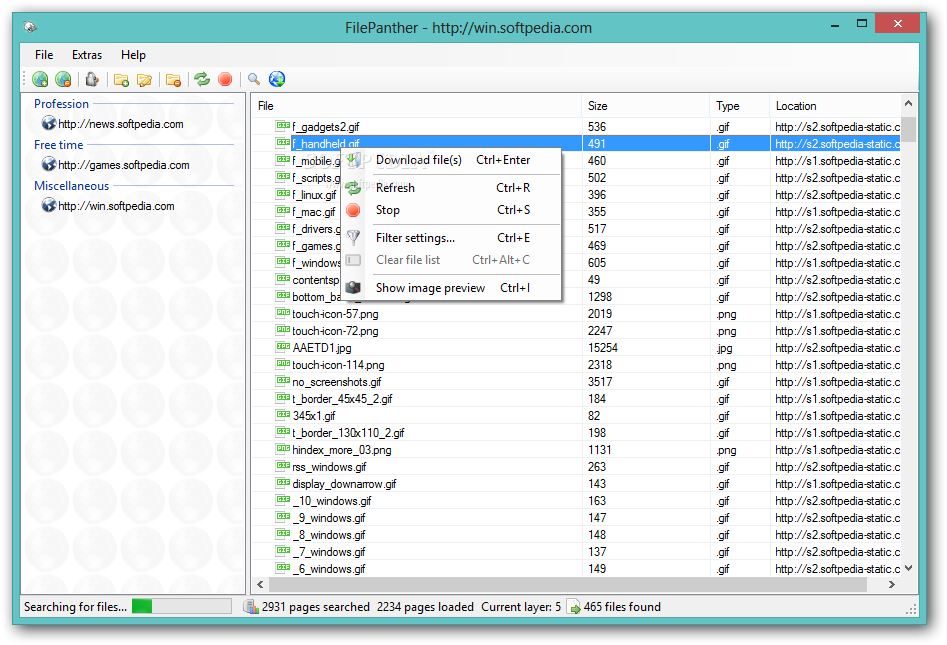Screen dimensions: 947x645
Task: Choose Download file(s) from context menu
Action: pyautogui.click(x=452, y=160)
